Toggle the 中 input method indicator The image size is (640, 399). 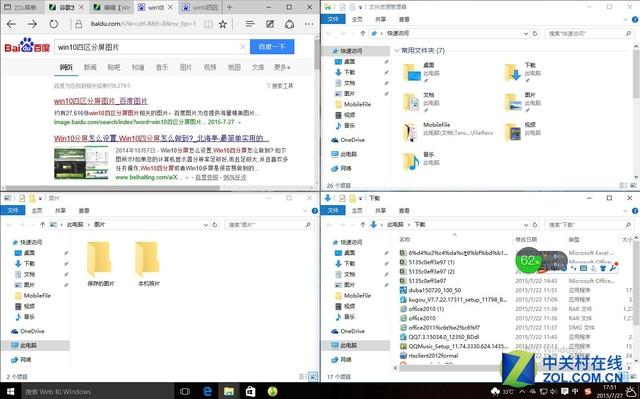575,392
